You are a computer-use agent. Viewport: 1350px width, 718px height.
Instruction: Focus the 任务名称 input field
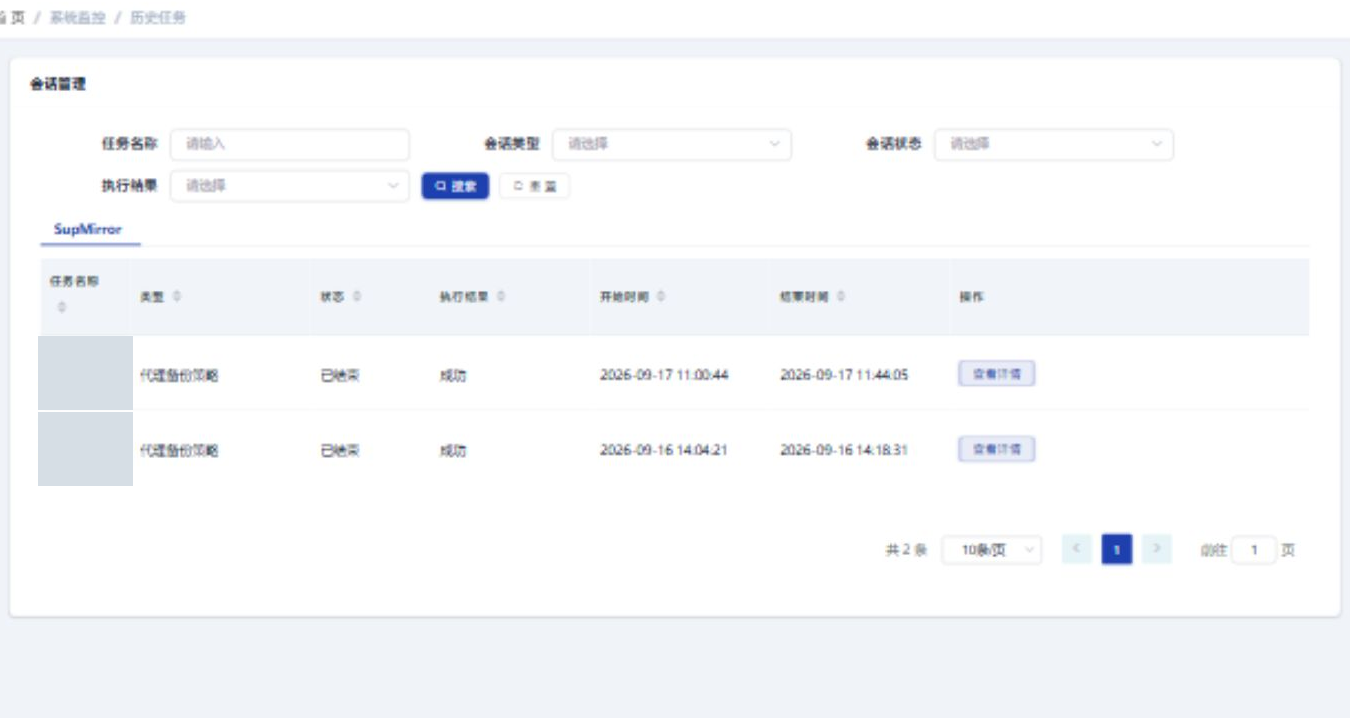[290, 144]
